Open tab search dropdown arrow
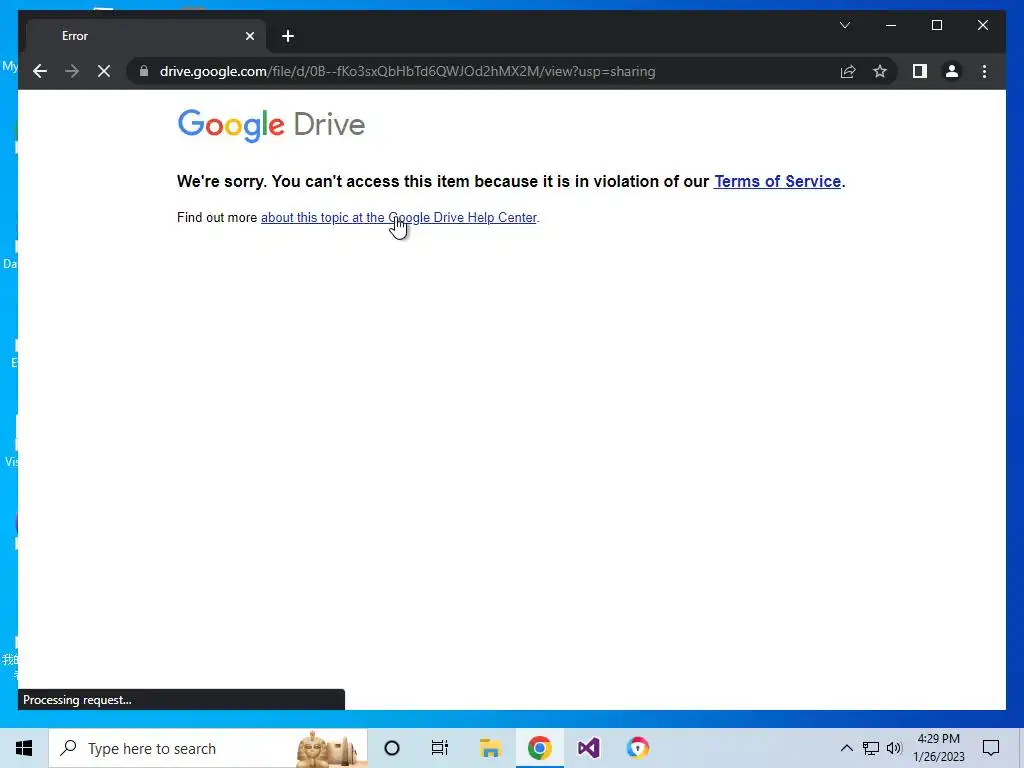Viewport: 1024px width, 768px height. coord(844,25)
